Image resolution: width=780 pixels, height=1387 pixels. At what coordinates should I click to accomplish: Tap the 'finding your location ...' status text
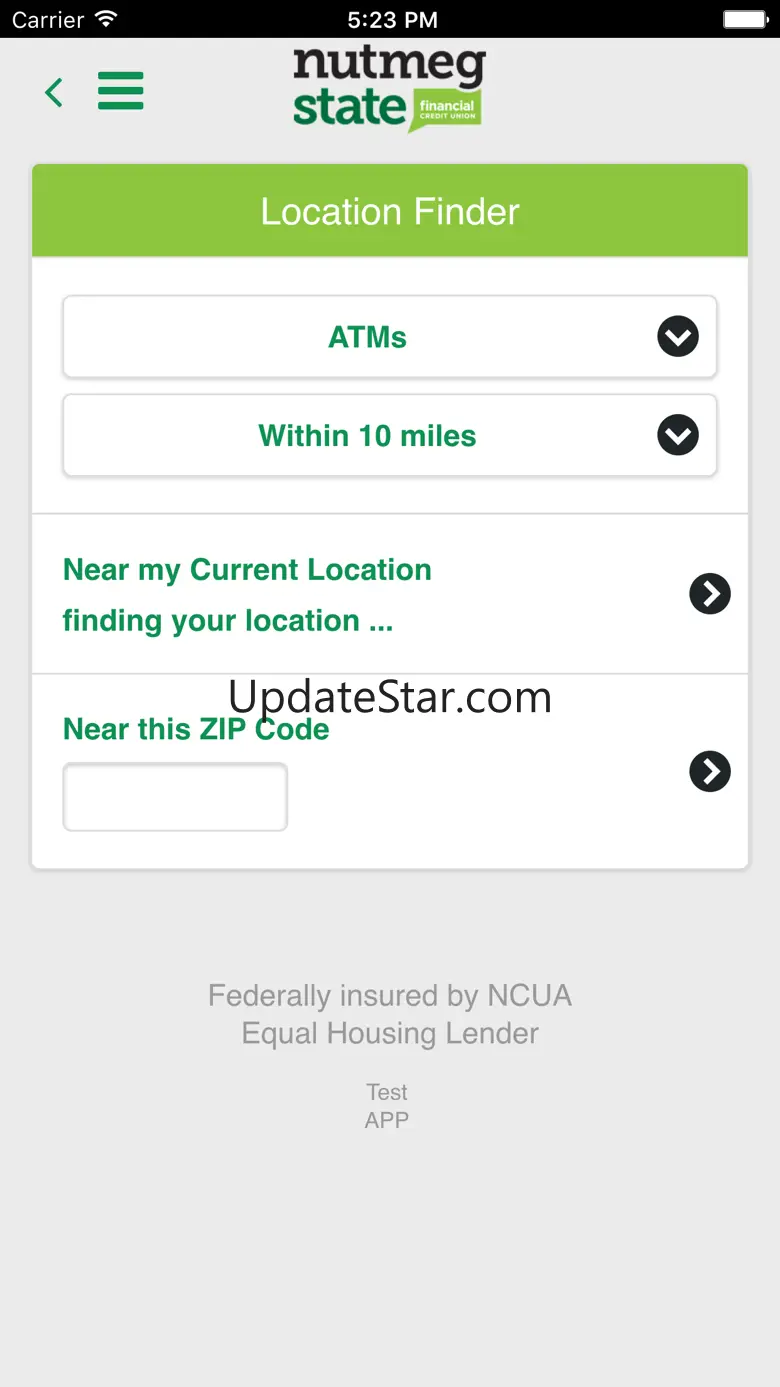click(x=228, y=621)
